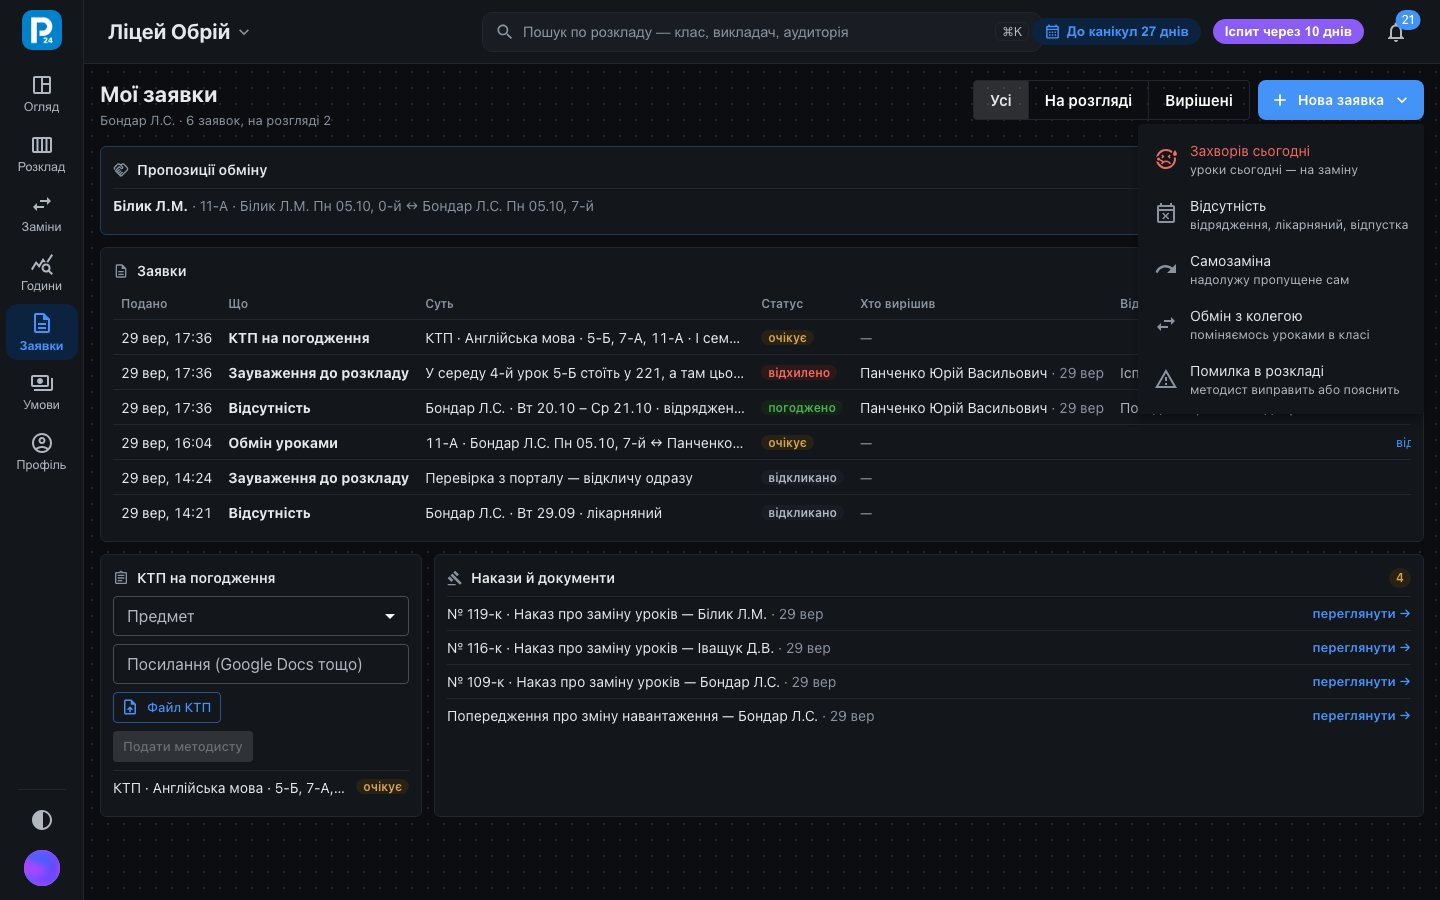
Task: Click the До канікул 27 днів badge
Action: (x=1117, y=32)
